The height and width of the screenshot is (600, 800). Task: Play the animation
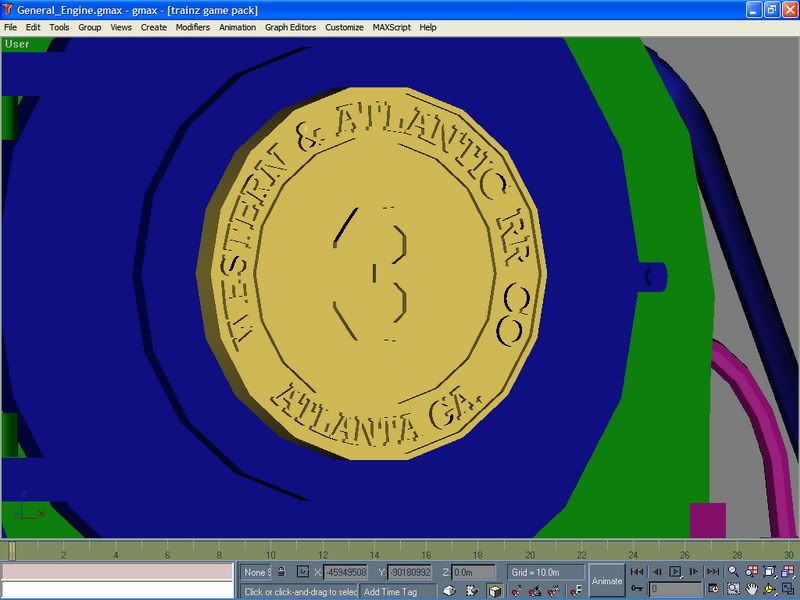point(675,572)
